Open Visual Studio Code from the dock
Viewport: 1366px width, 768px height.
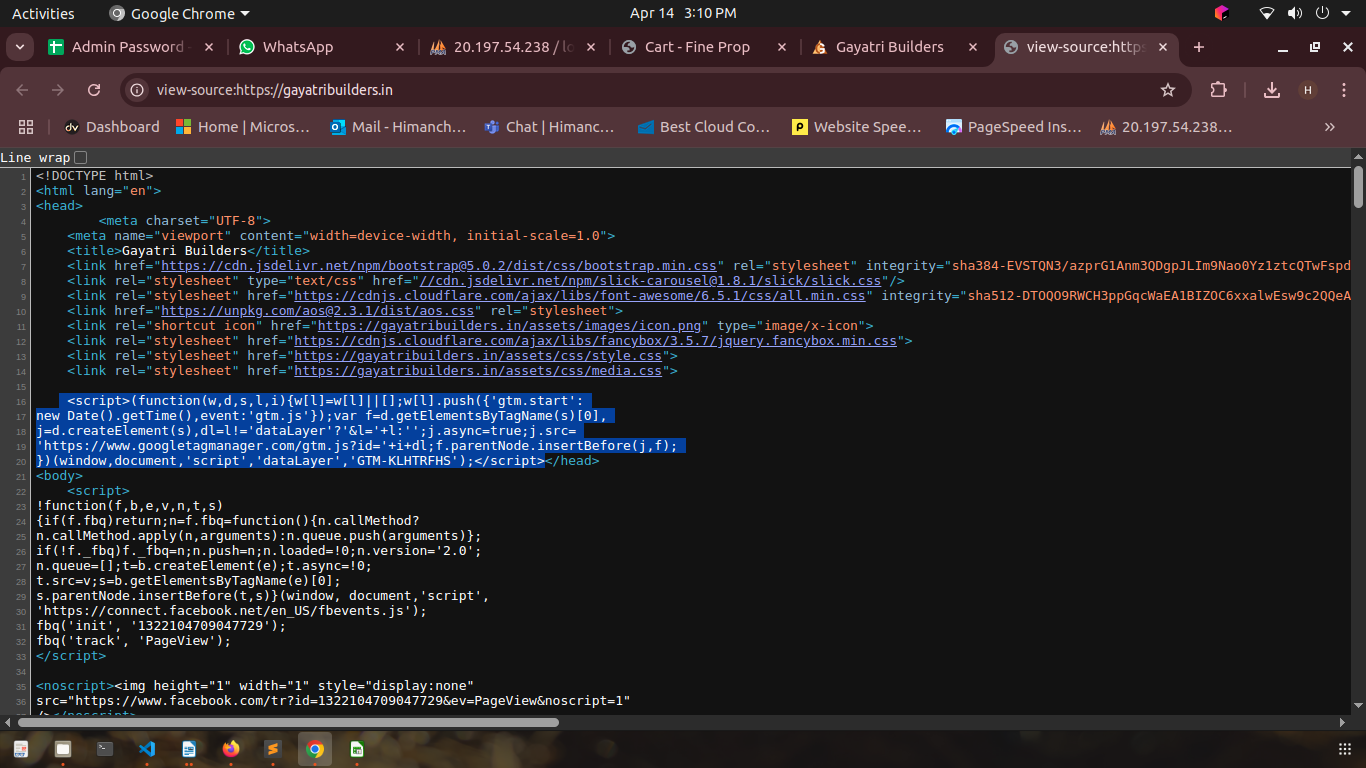(147, 748)
